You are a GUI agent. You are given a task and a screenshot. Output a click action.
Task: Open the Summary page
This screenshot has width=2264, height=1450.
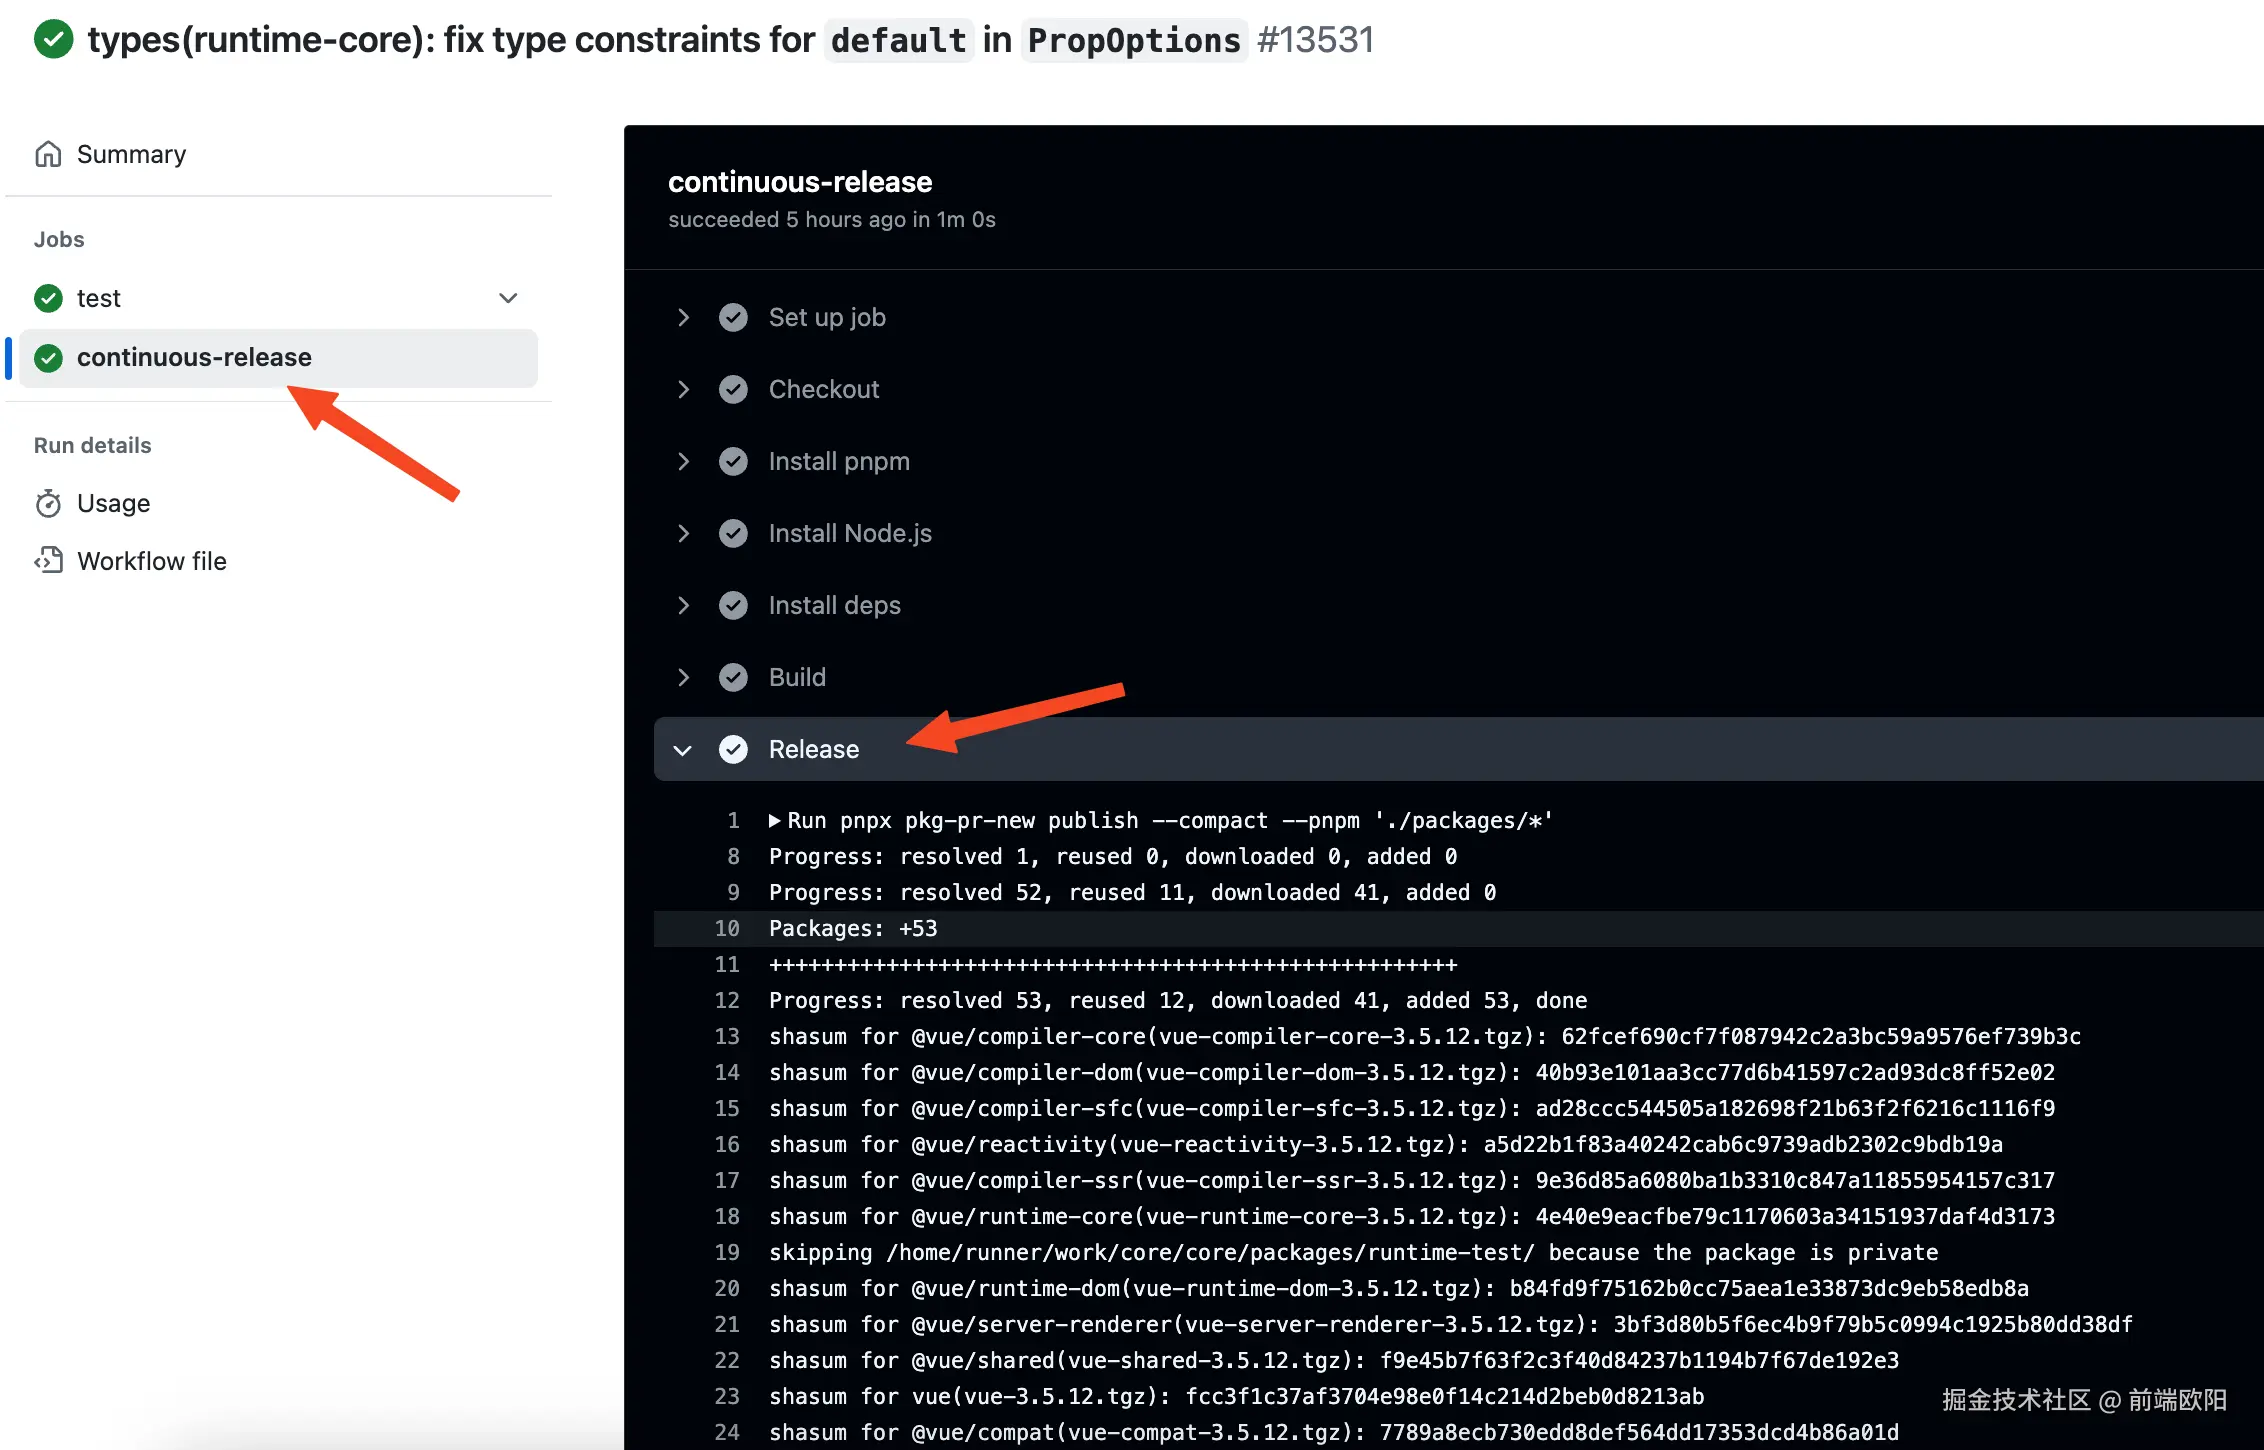(131, 154)
